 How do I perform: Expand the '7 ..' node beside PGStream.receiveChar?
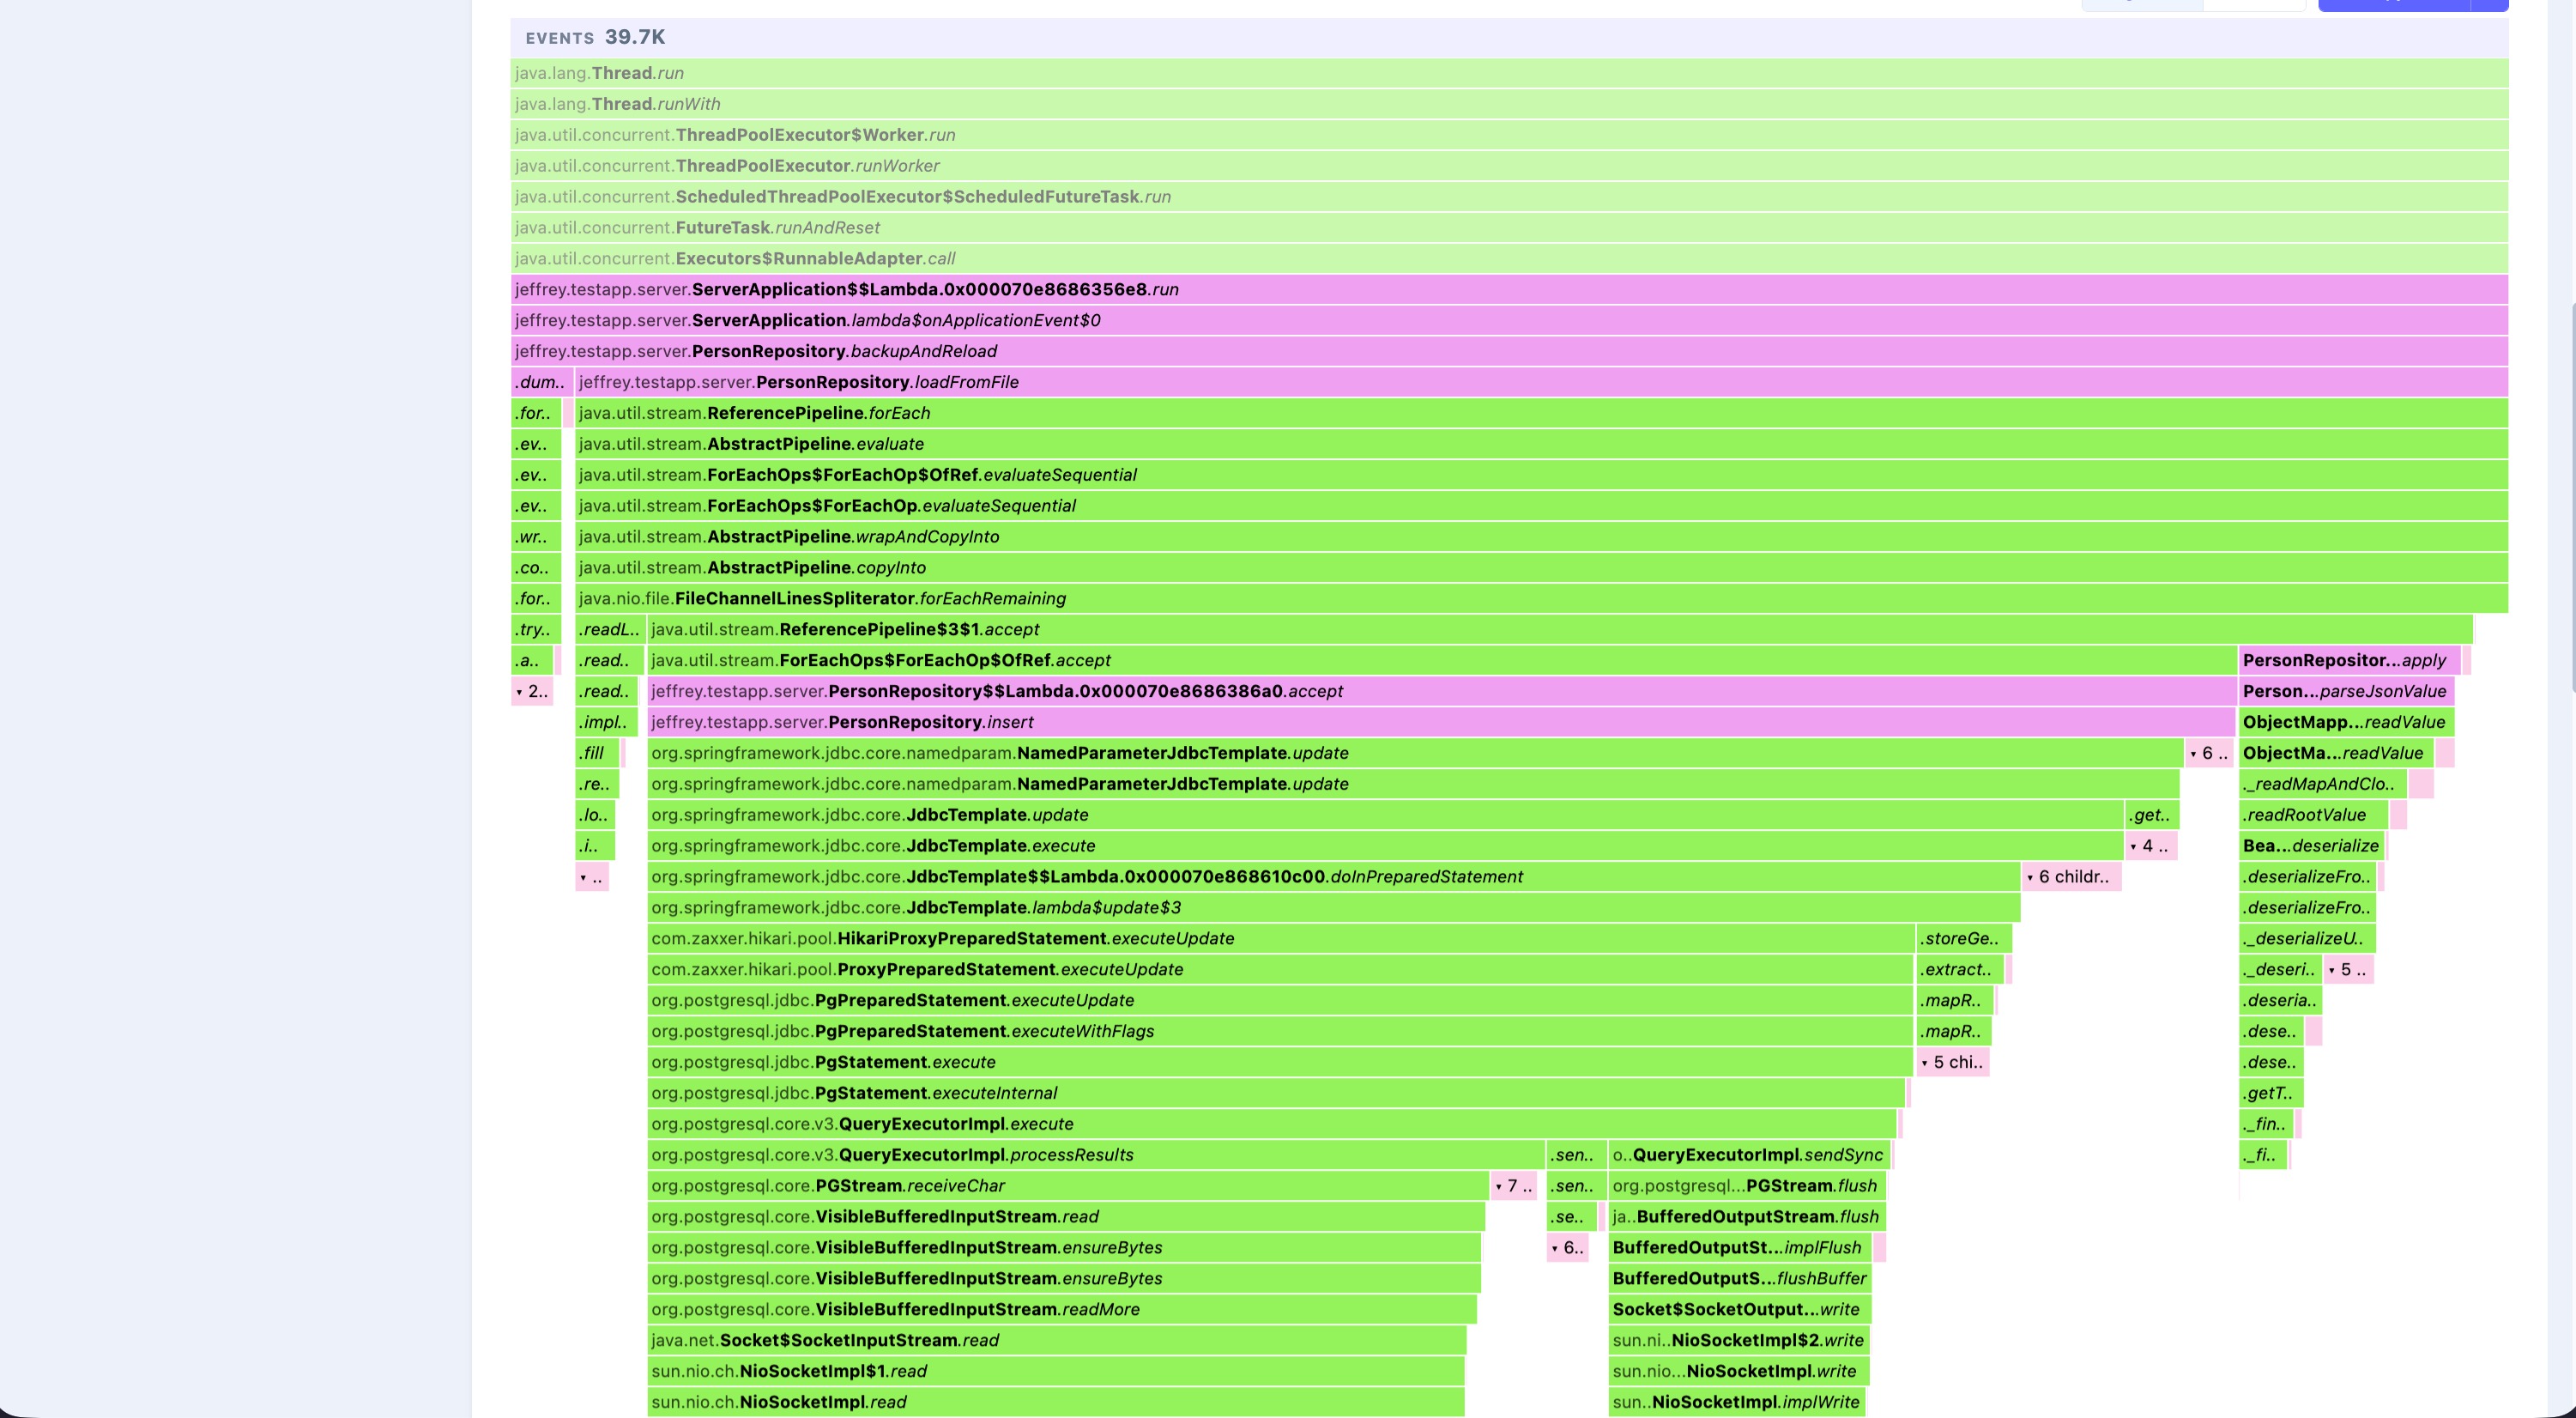(1513, 1186)
